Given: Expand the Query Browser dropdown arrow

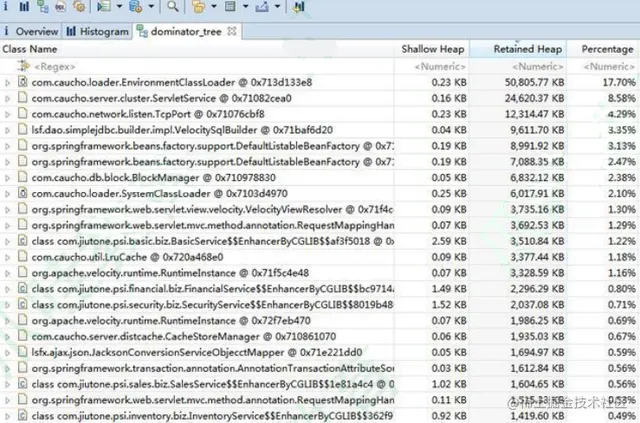Looking at the screenshot, I should coord(151,7).
